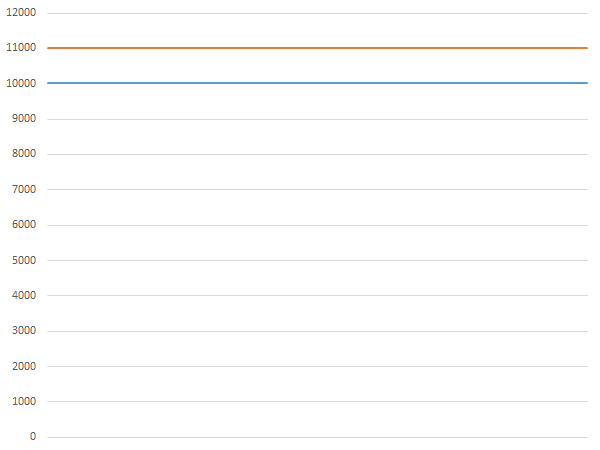Image resolution: width=600 pixels, height=450 pixels.
Task: Select the 8000 vertical axis label
Action: point(24,154)
